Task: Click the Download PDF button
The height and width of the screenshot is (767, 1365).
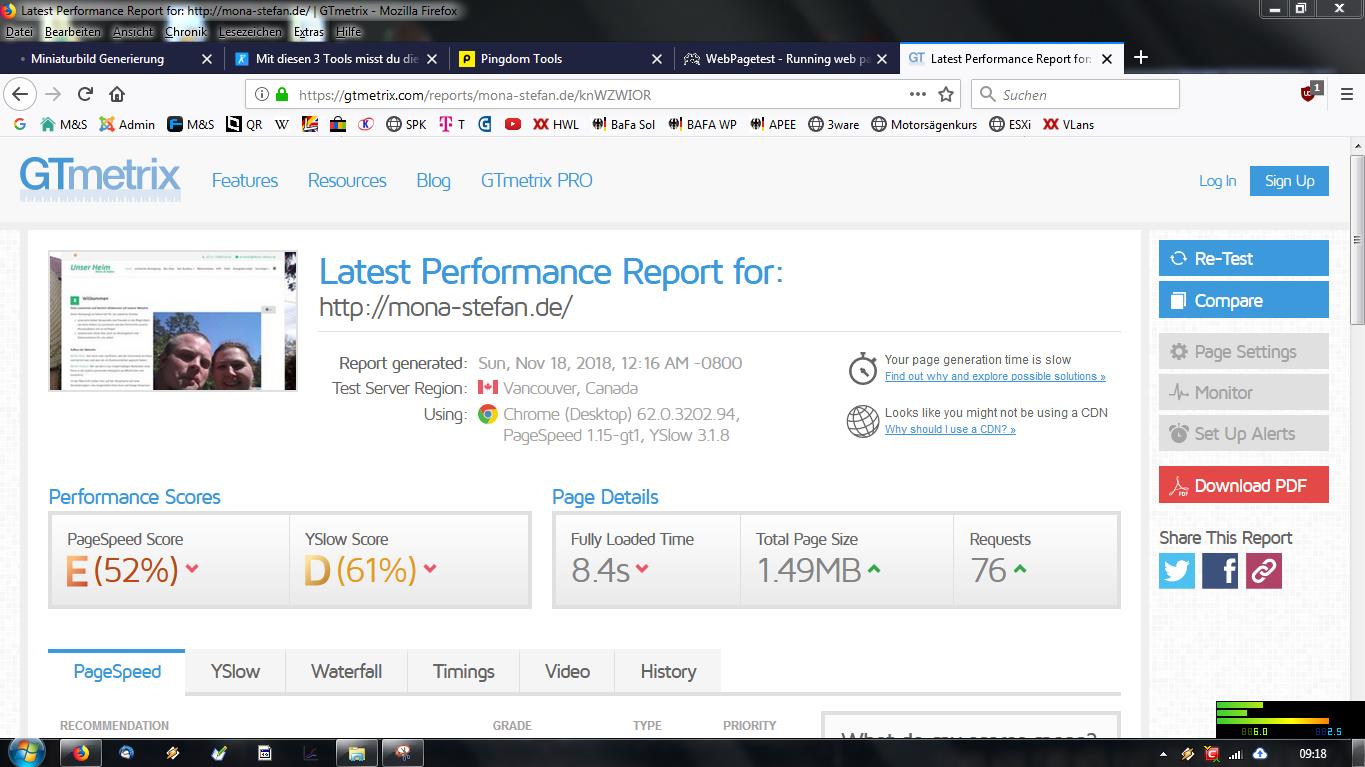Action: [x=1243, y=485]
